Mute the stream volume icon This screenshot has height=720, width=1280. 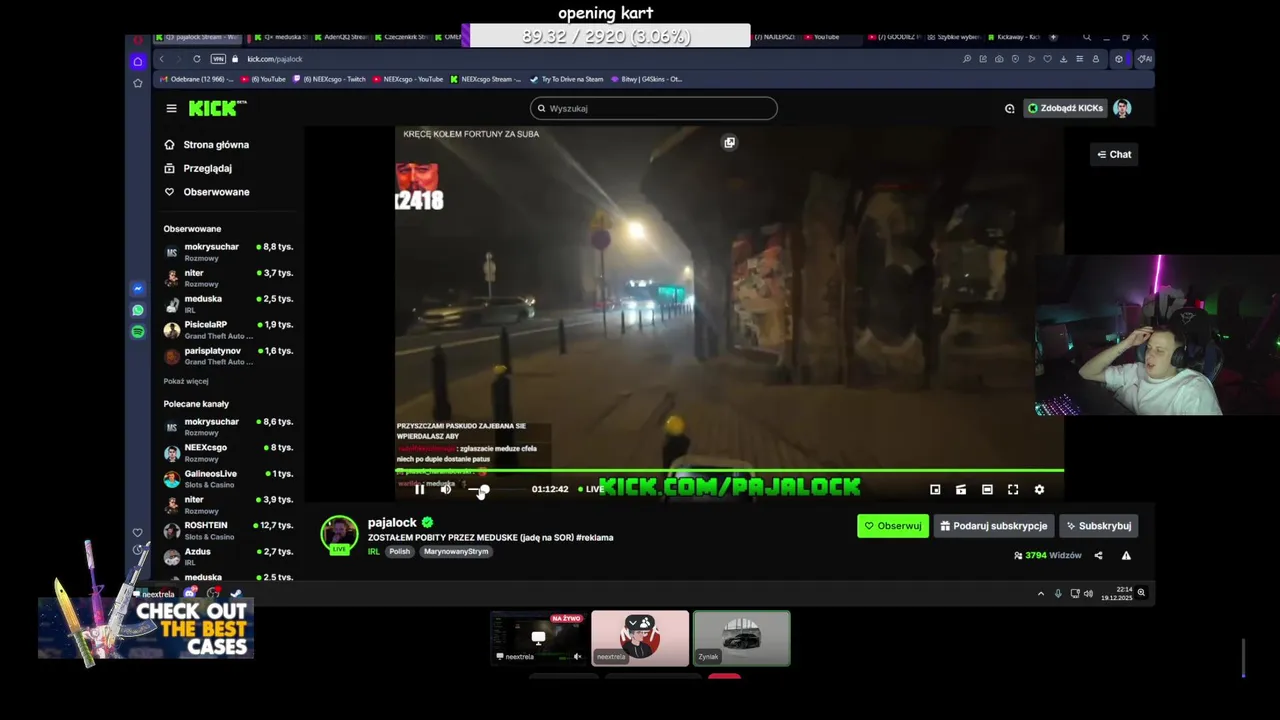coord(446,489)
